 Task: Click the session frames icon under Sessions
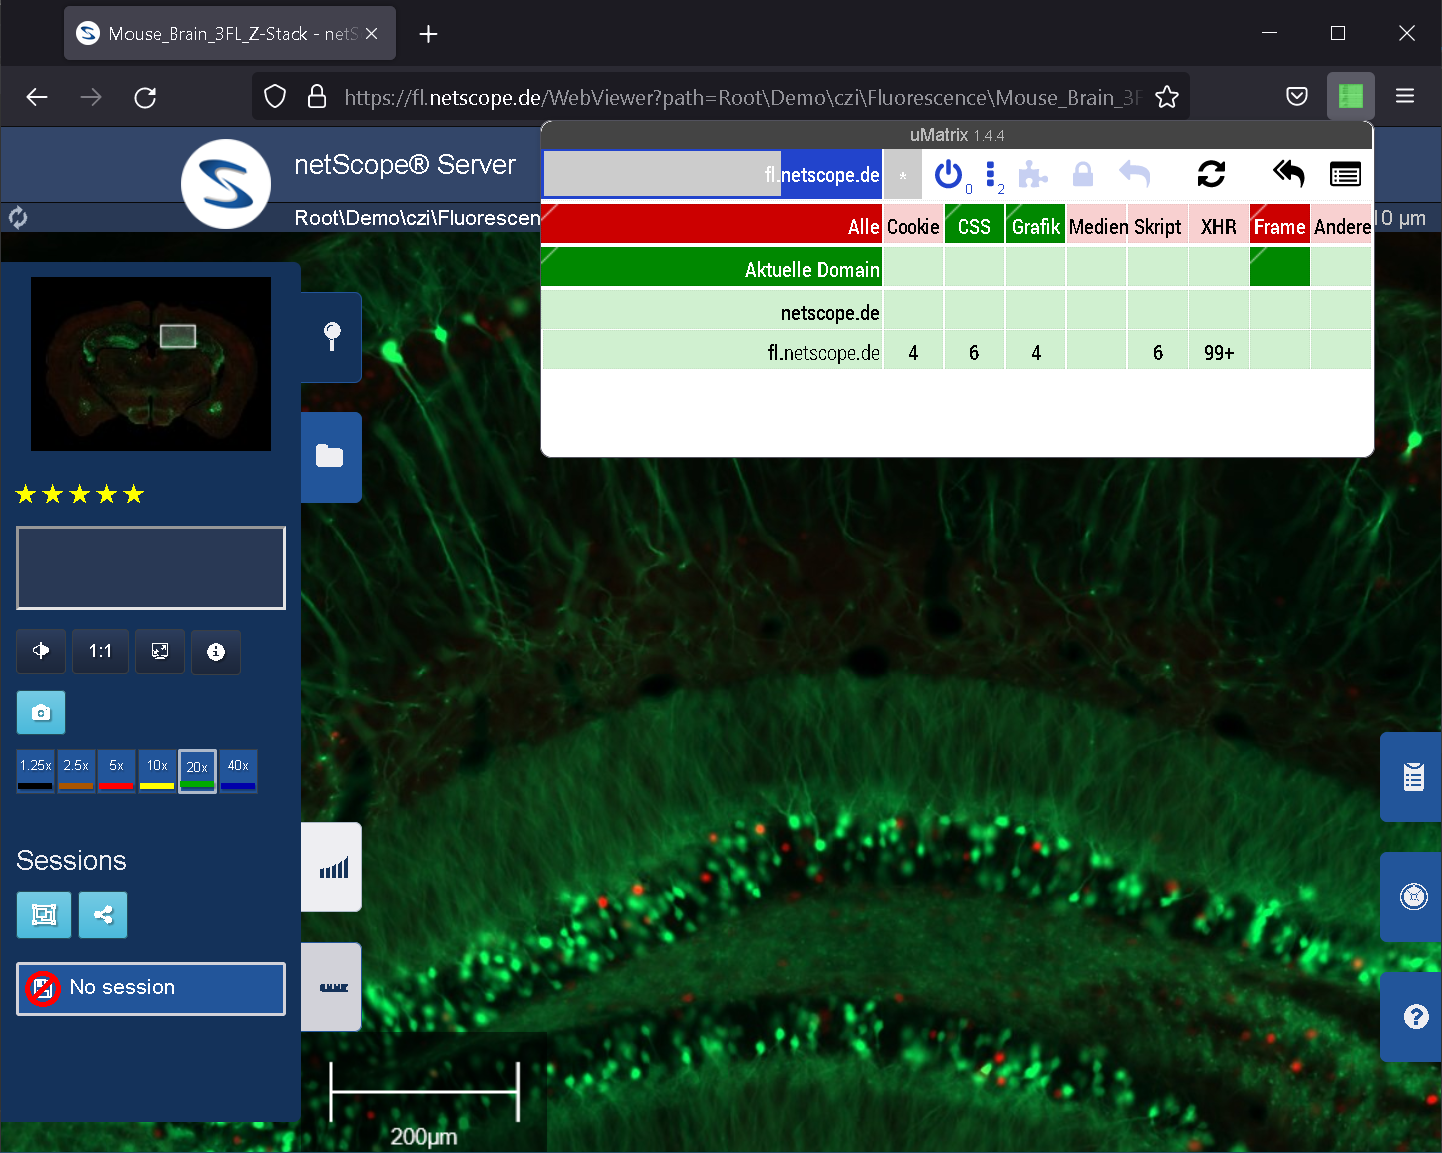44,915
